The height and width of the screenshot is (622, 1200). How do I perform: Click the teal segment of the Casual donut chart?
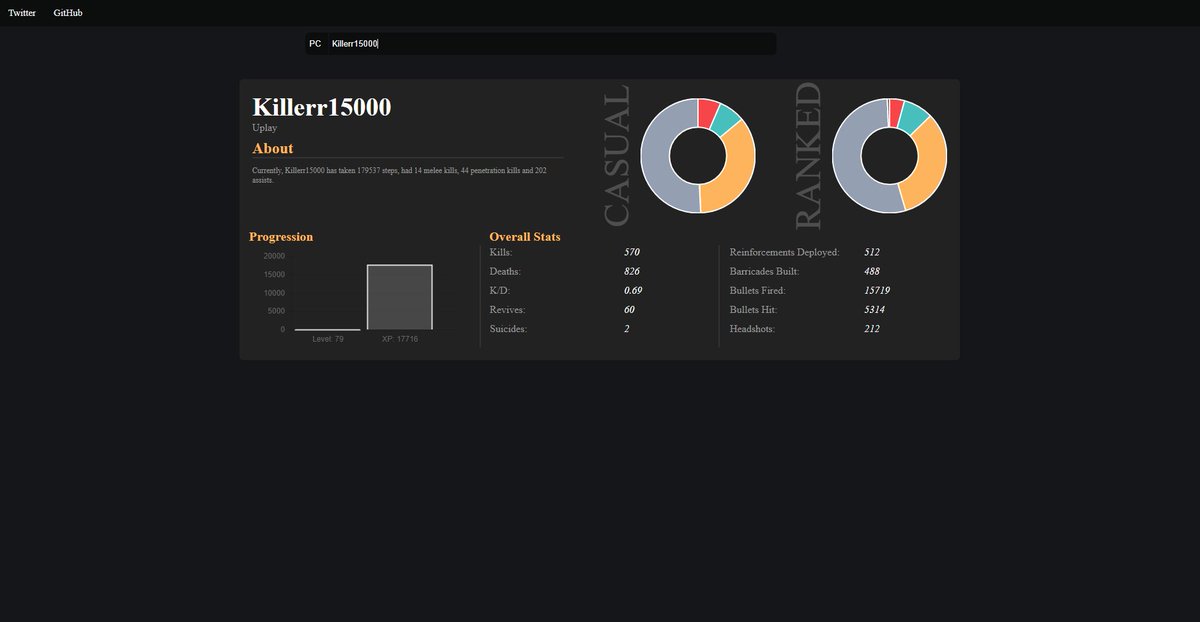[727, 120]
